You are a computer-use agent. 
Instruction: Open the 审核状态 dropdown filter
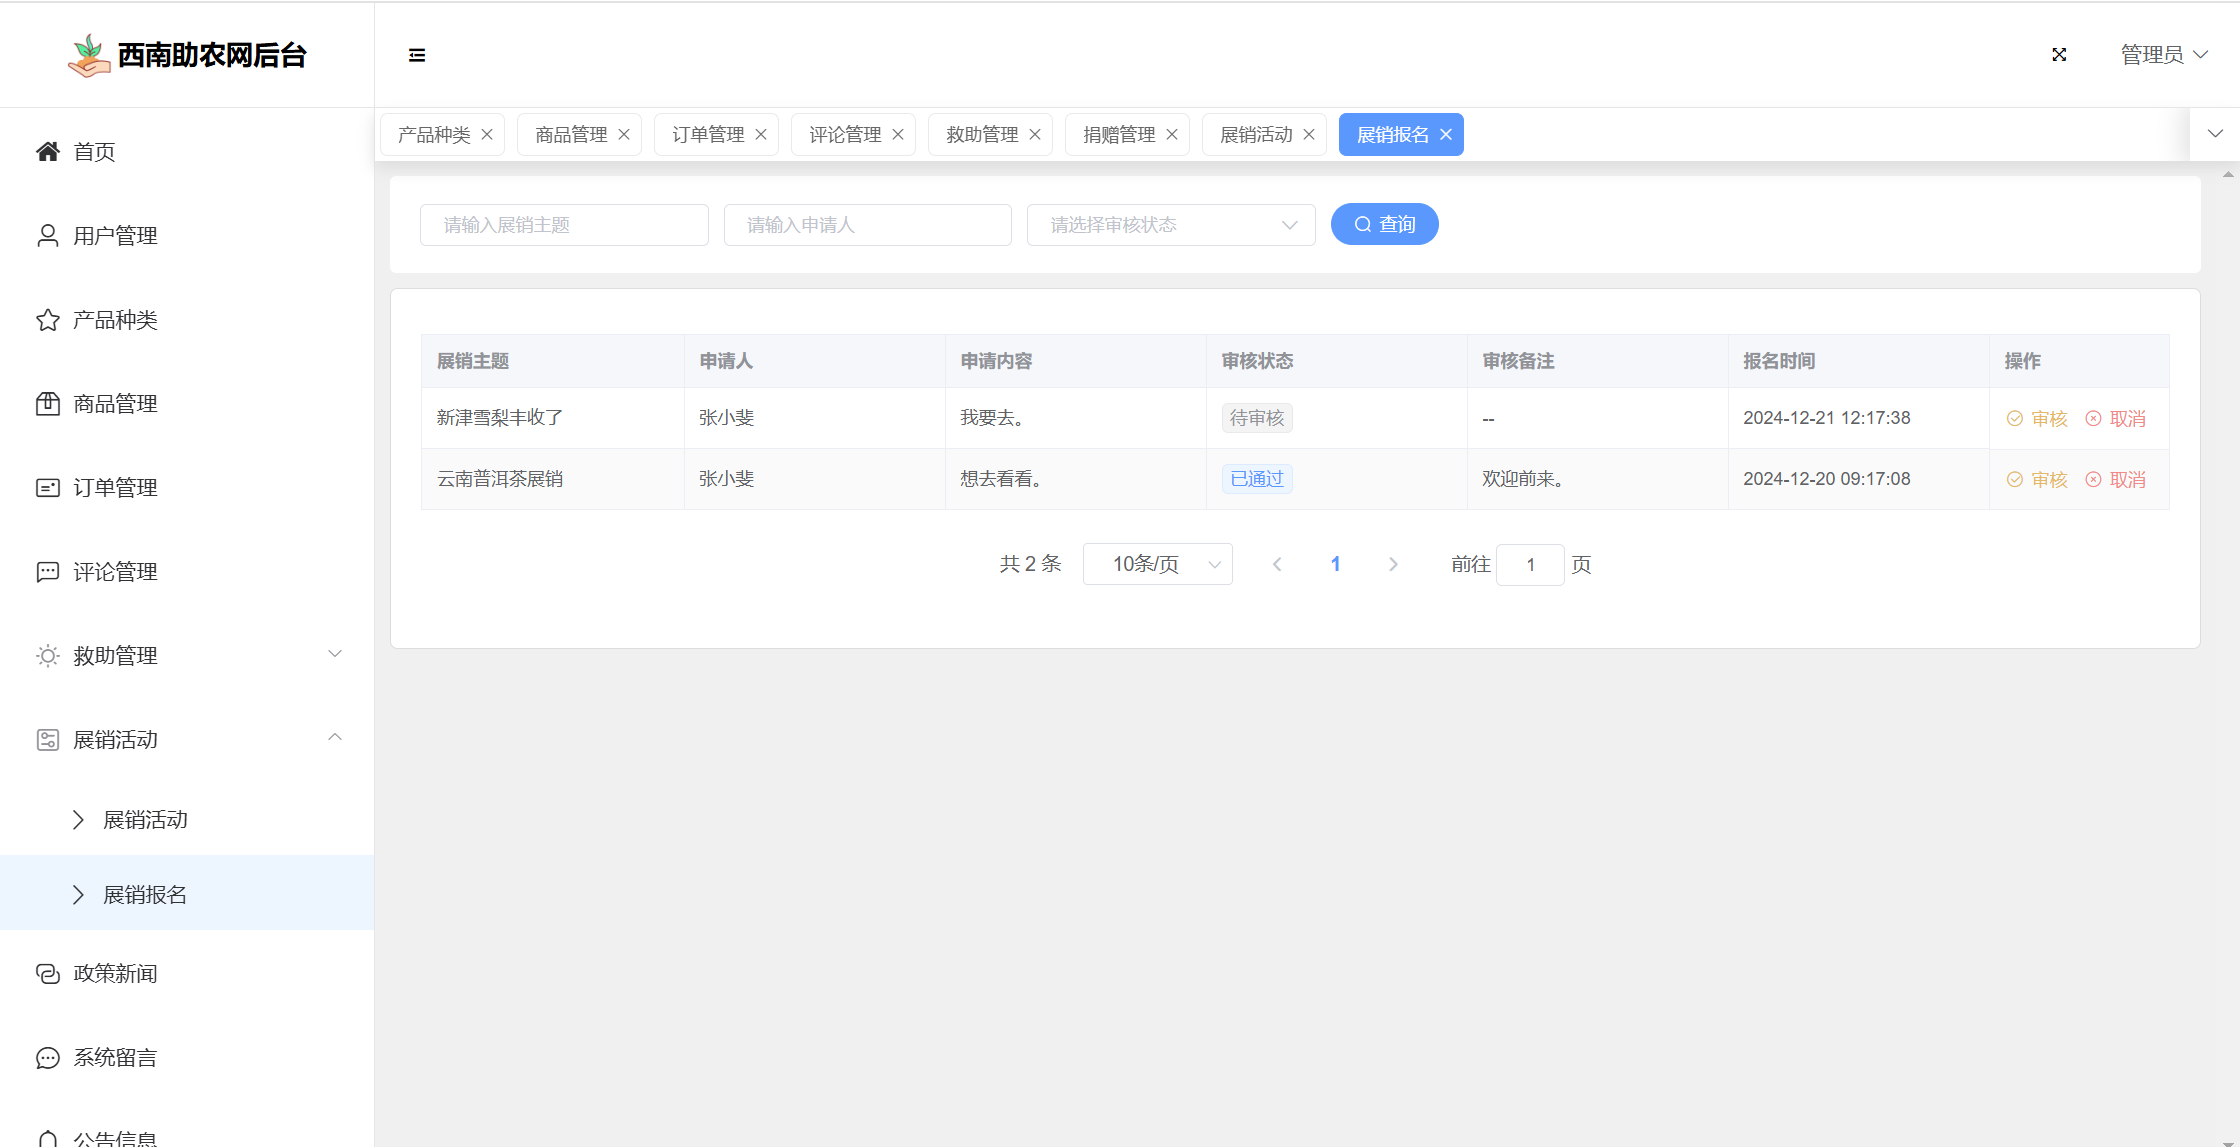1170,225
